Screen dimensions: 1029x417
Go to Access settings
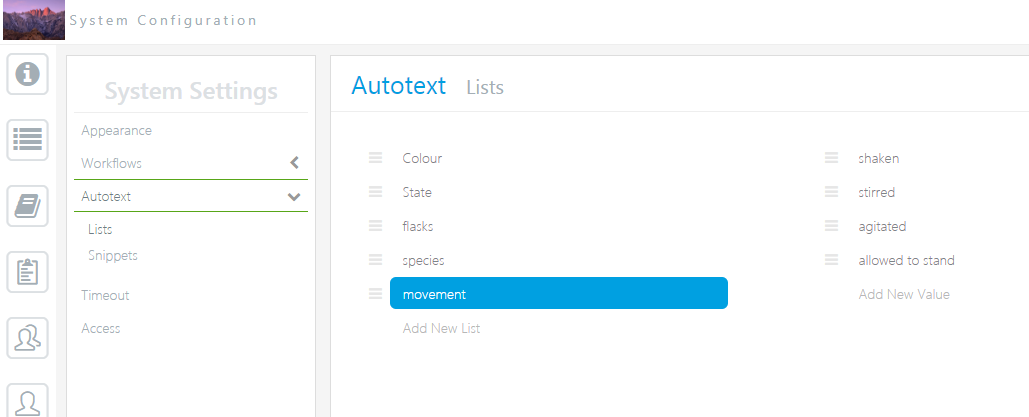[x=101, y=328]
